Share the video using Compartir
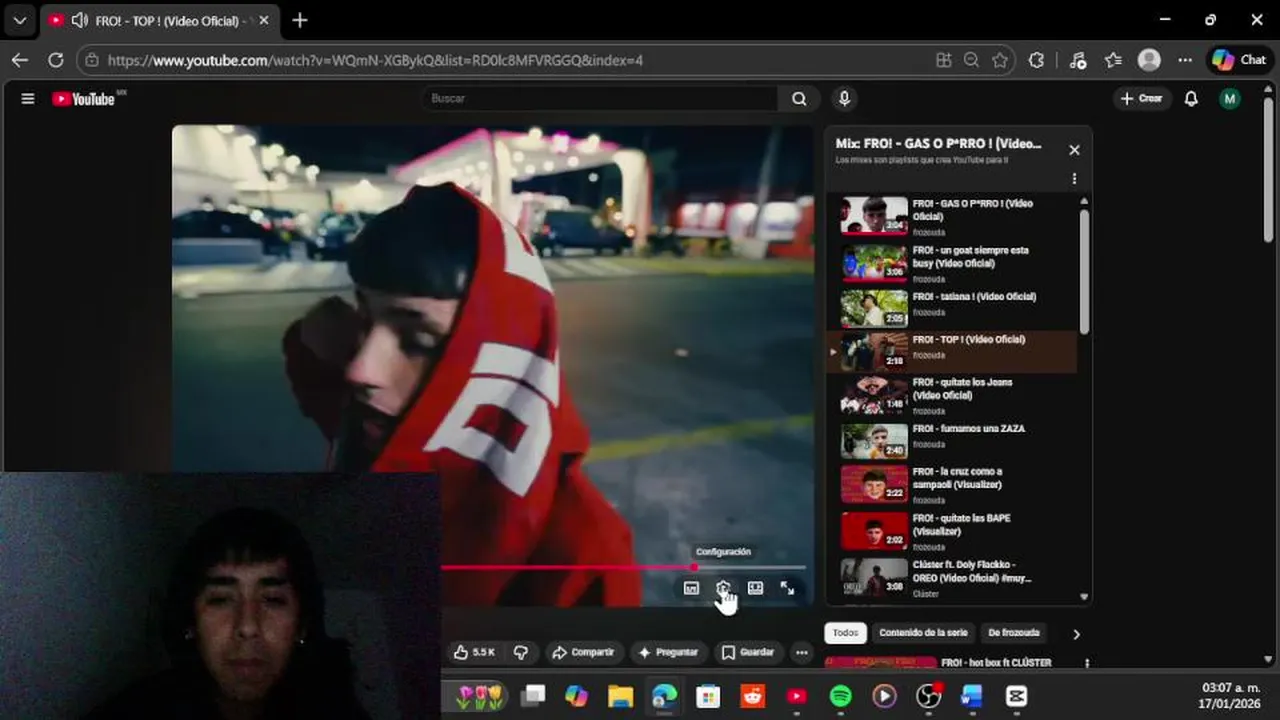 pyautogui.click(x=584, y=652)
